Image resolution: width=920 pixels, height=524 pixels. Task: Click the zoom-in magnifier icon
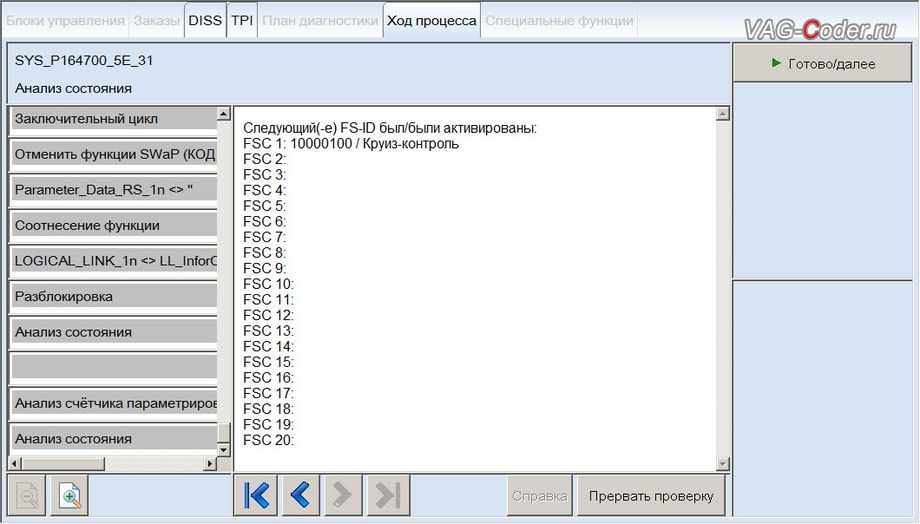click(70, 496)
